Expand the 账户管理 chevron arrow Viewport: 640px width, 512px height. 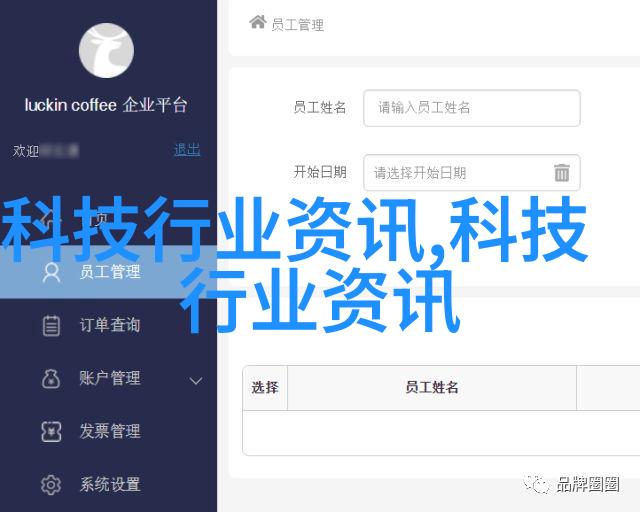[x=196, y=381]
